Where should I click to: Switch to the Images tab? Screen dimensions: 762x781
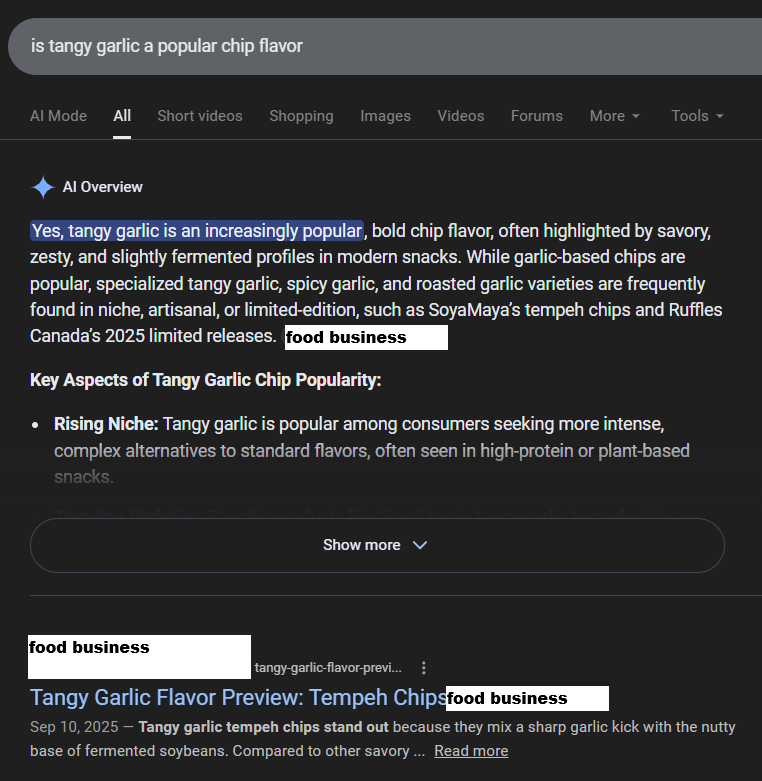(385, 116)
